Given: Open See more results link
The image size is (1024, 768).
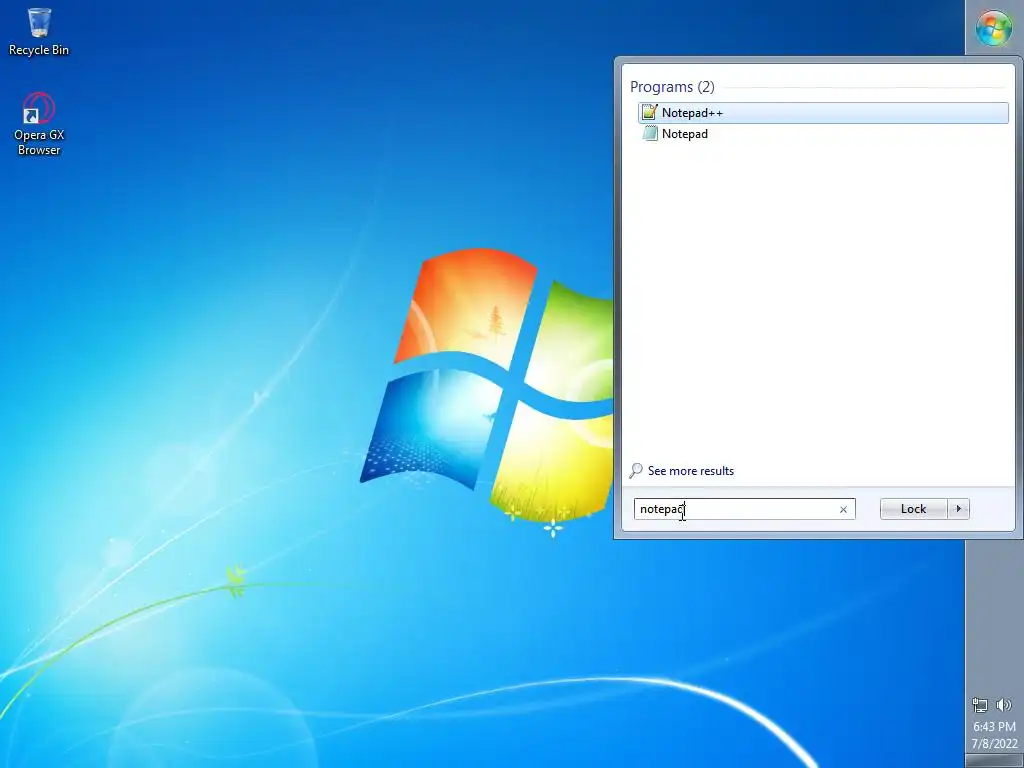Looking at the screenshot, I should 690,471.
